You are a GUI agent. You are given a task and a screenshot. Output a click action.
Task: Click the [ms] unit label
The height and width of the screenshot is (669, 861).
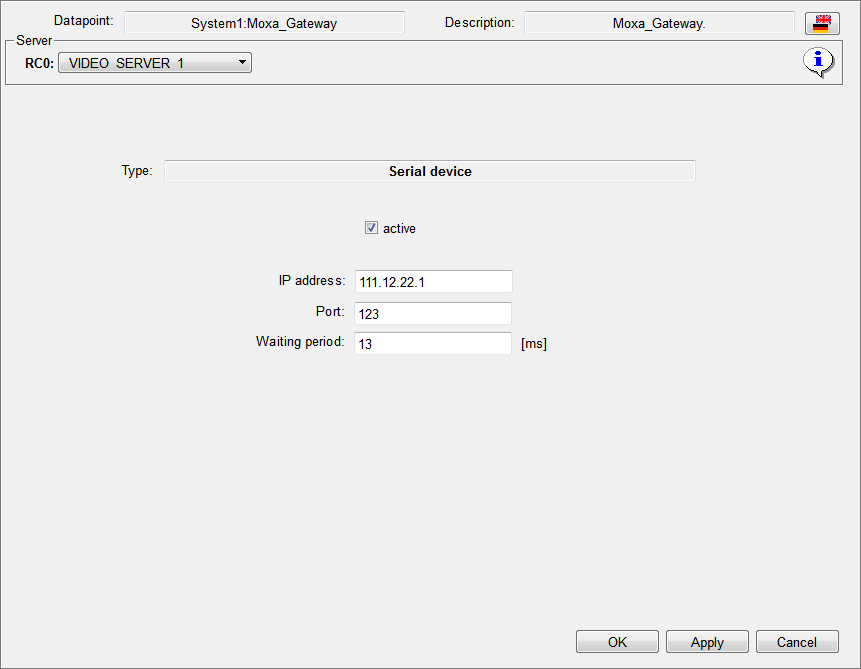coord(534,344)
